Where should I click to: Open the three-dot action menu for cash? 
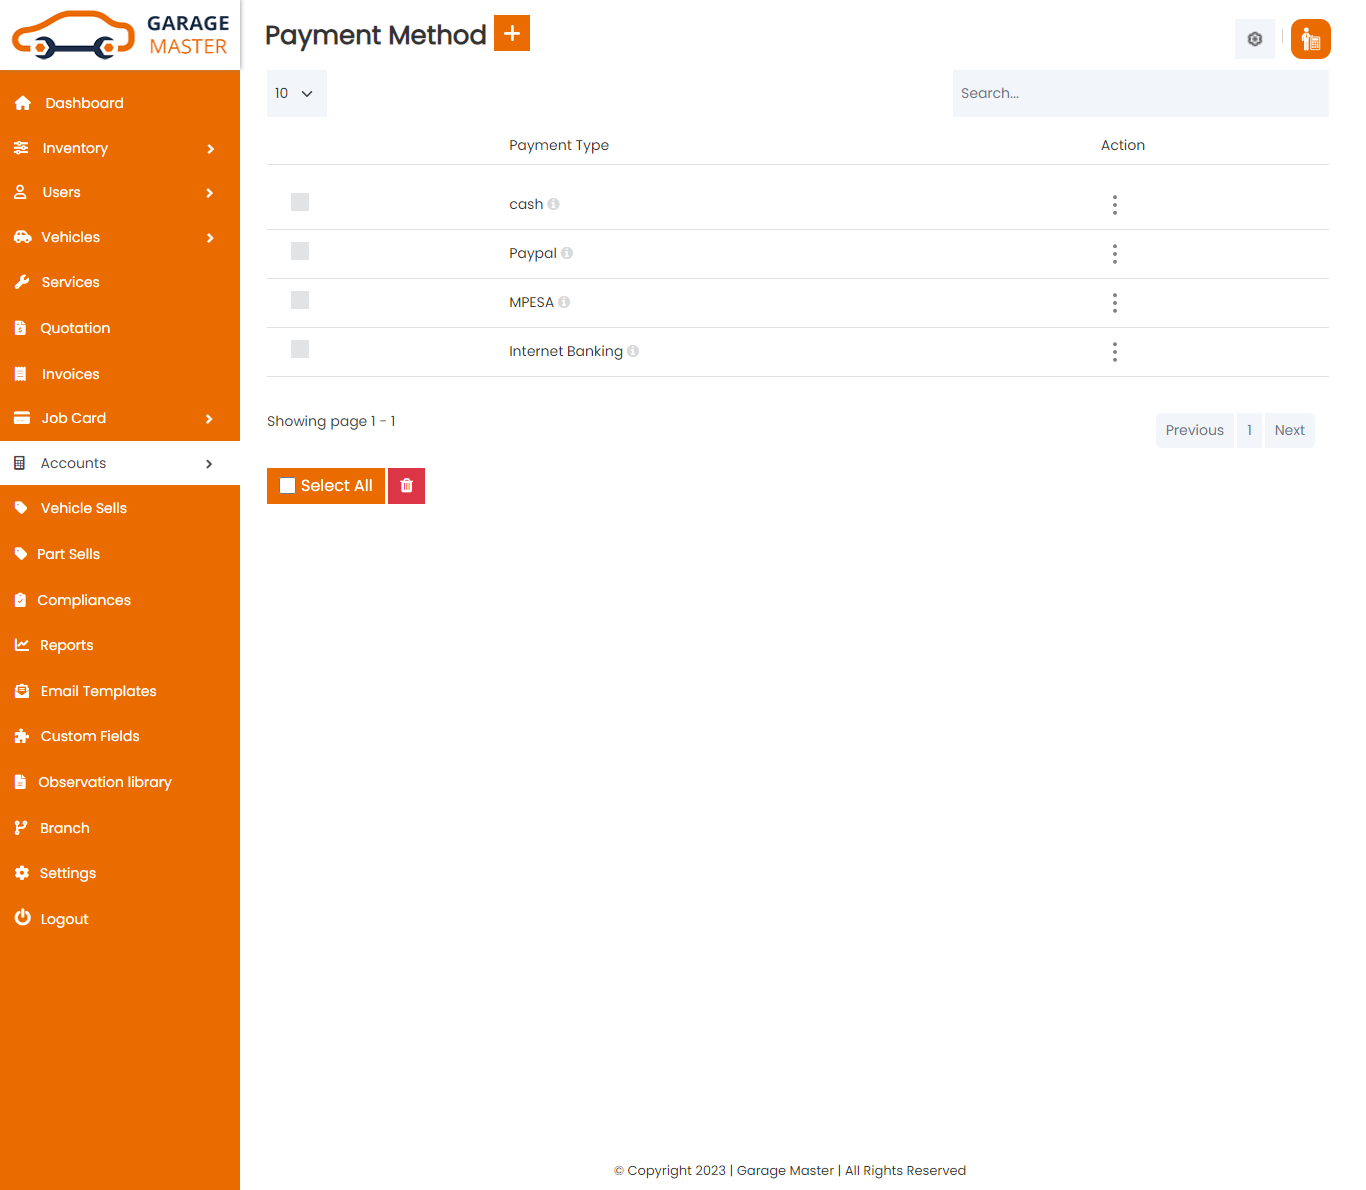click(1114, 205)
